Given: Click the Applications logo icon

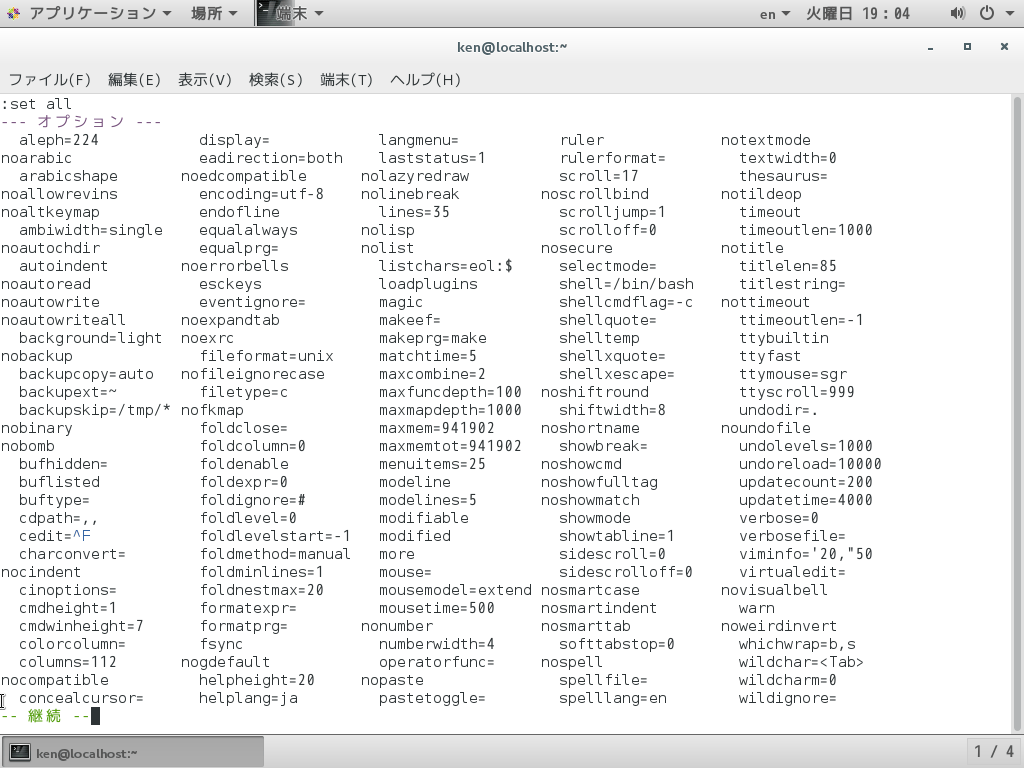Looking at the screenshot, I should pyautogui.click(x=14, y=13).
